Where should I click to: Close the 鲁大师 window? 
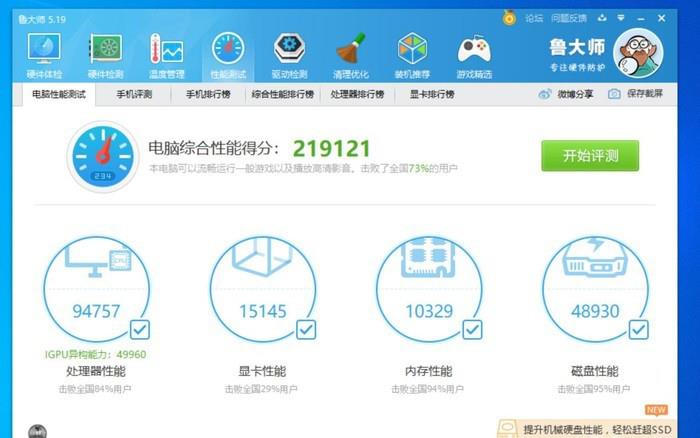pos(662,18)
